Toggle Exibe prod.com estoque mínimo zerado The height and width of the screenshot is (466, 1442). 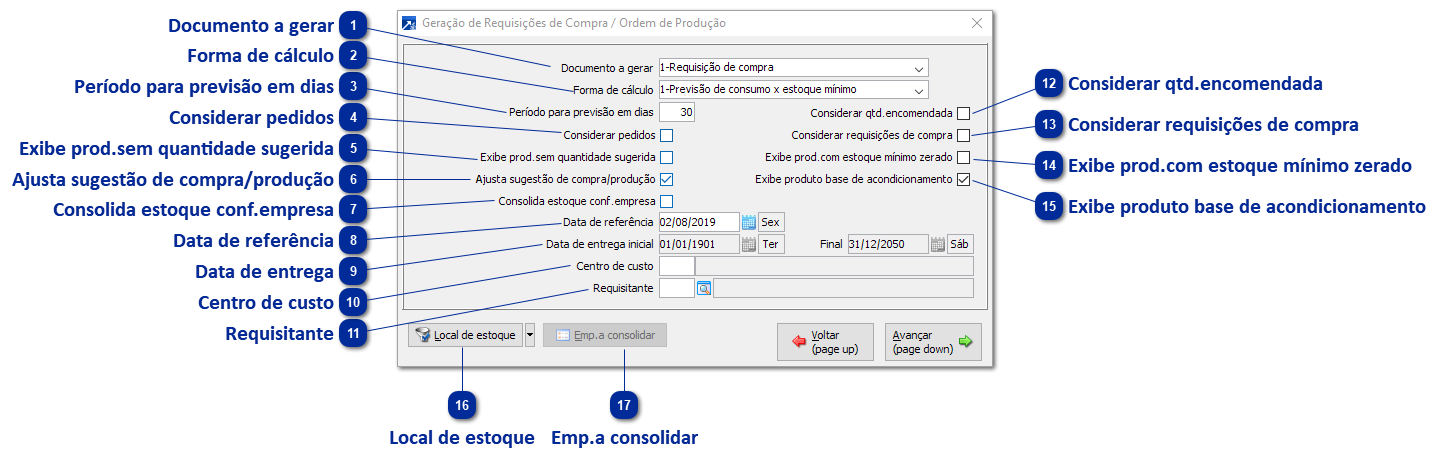(x=963, y=157)
